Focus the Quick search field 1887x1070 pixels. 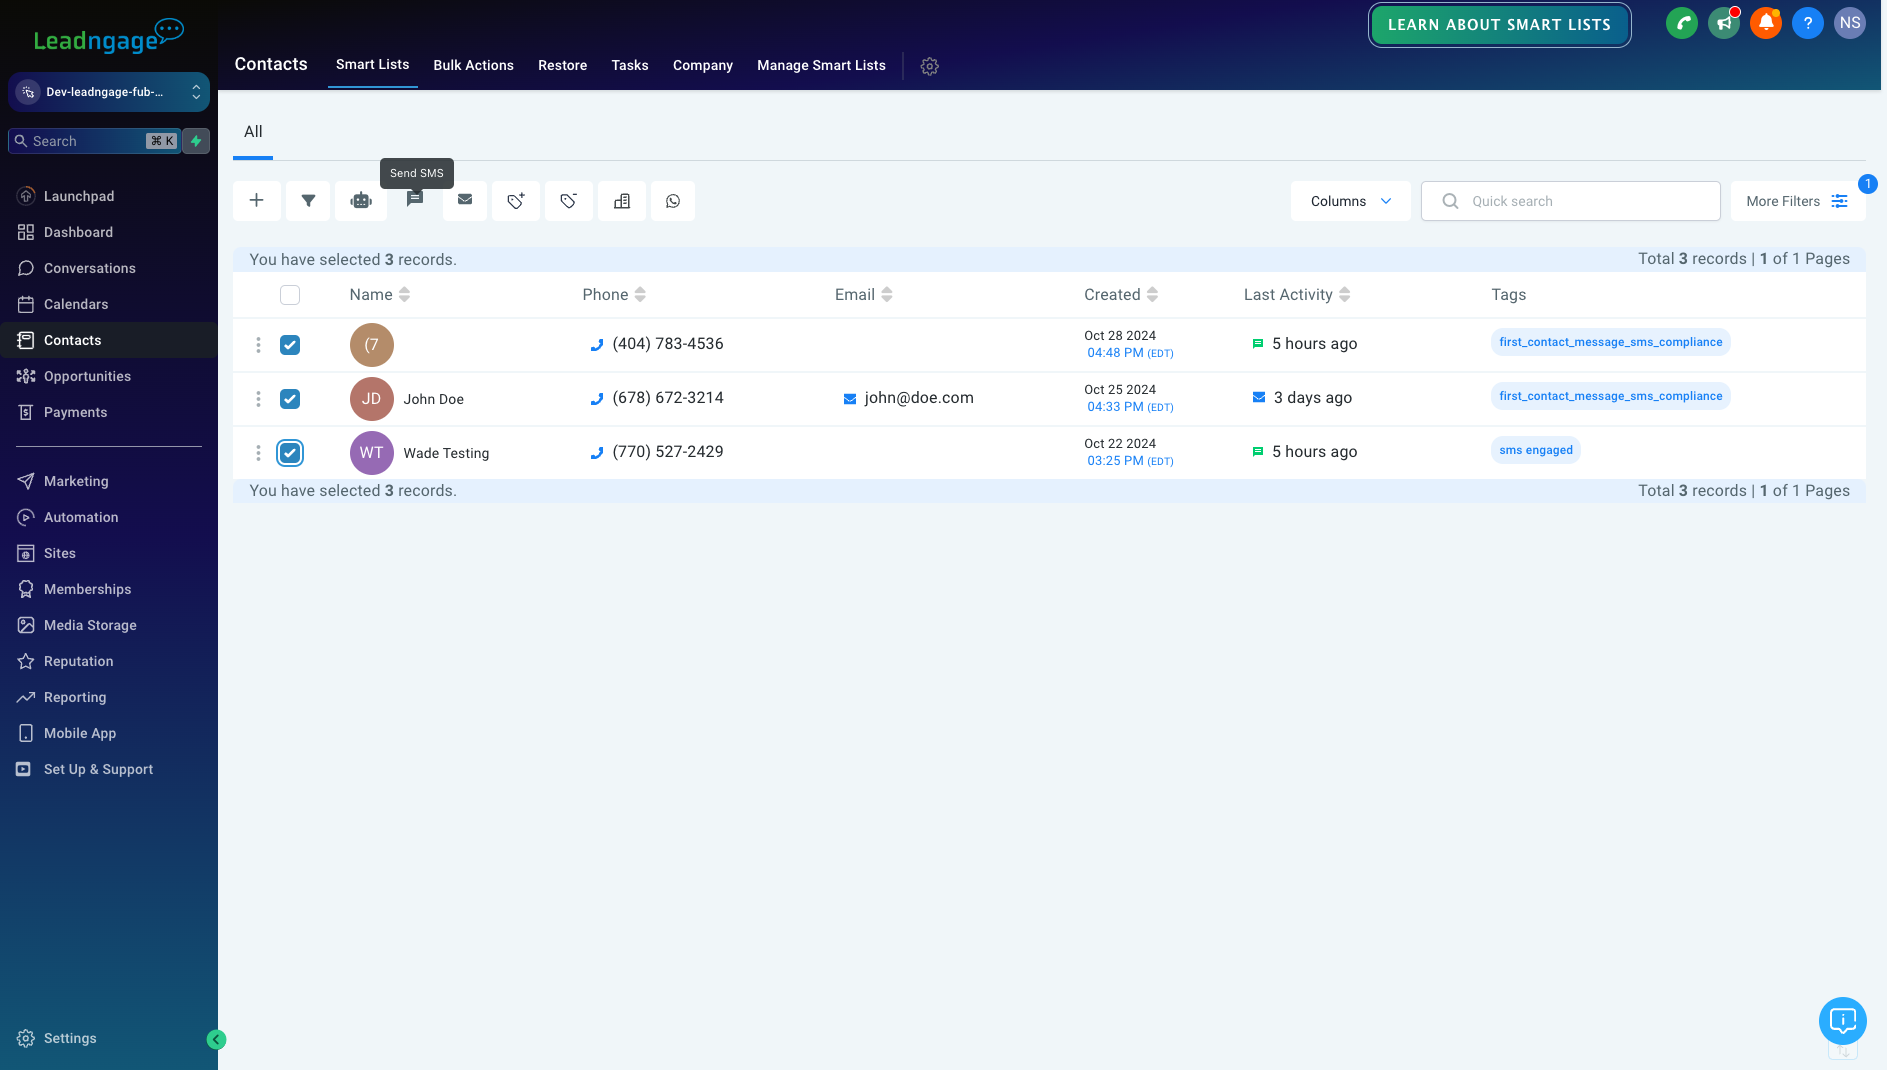point(1570,201)
